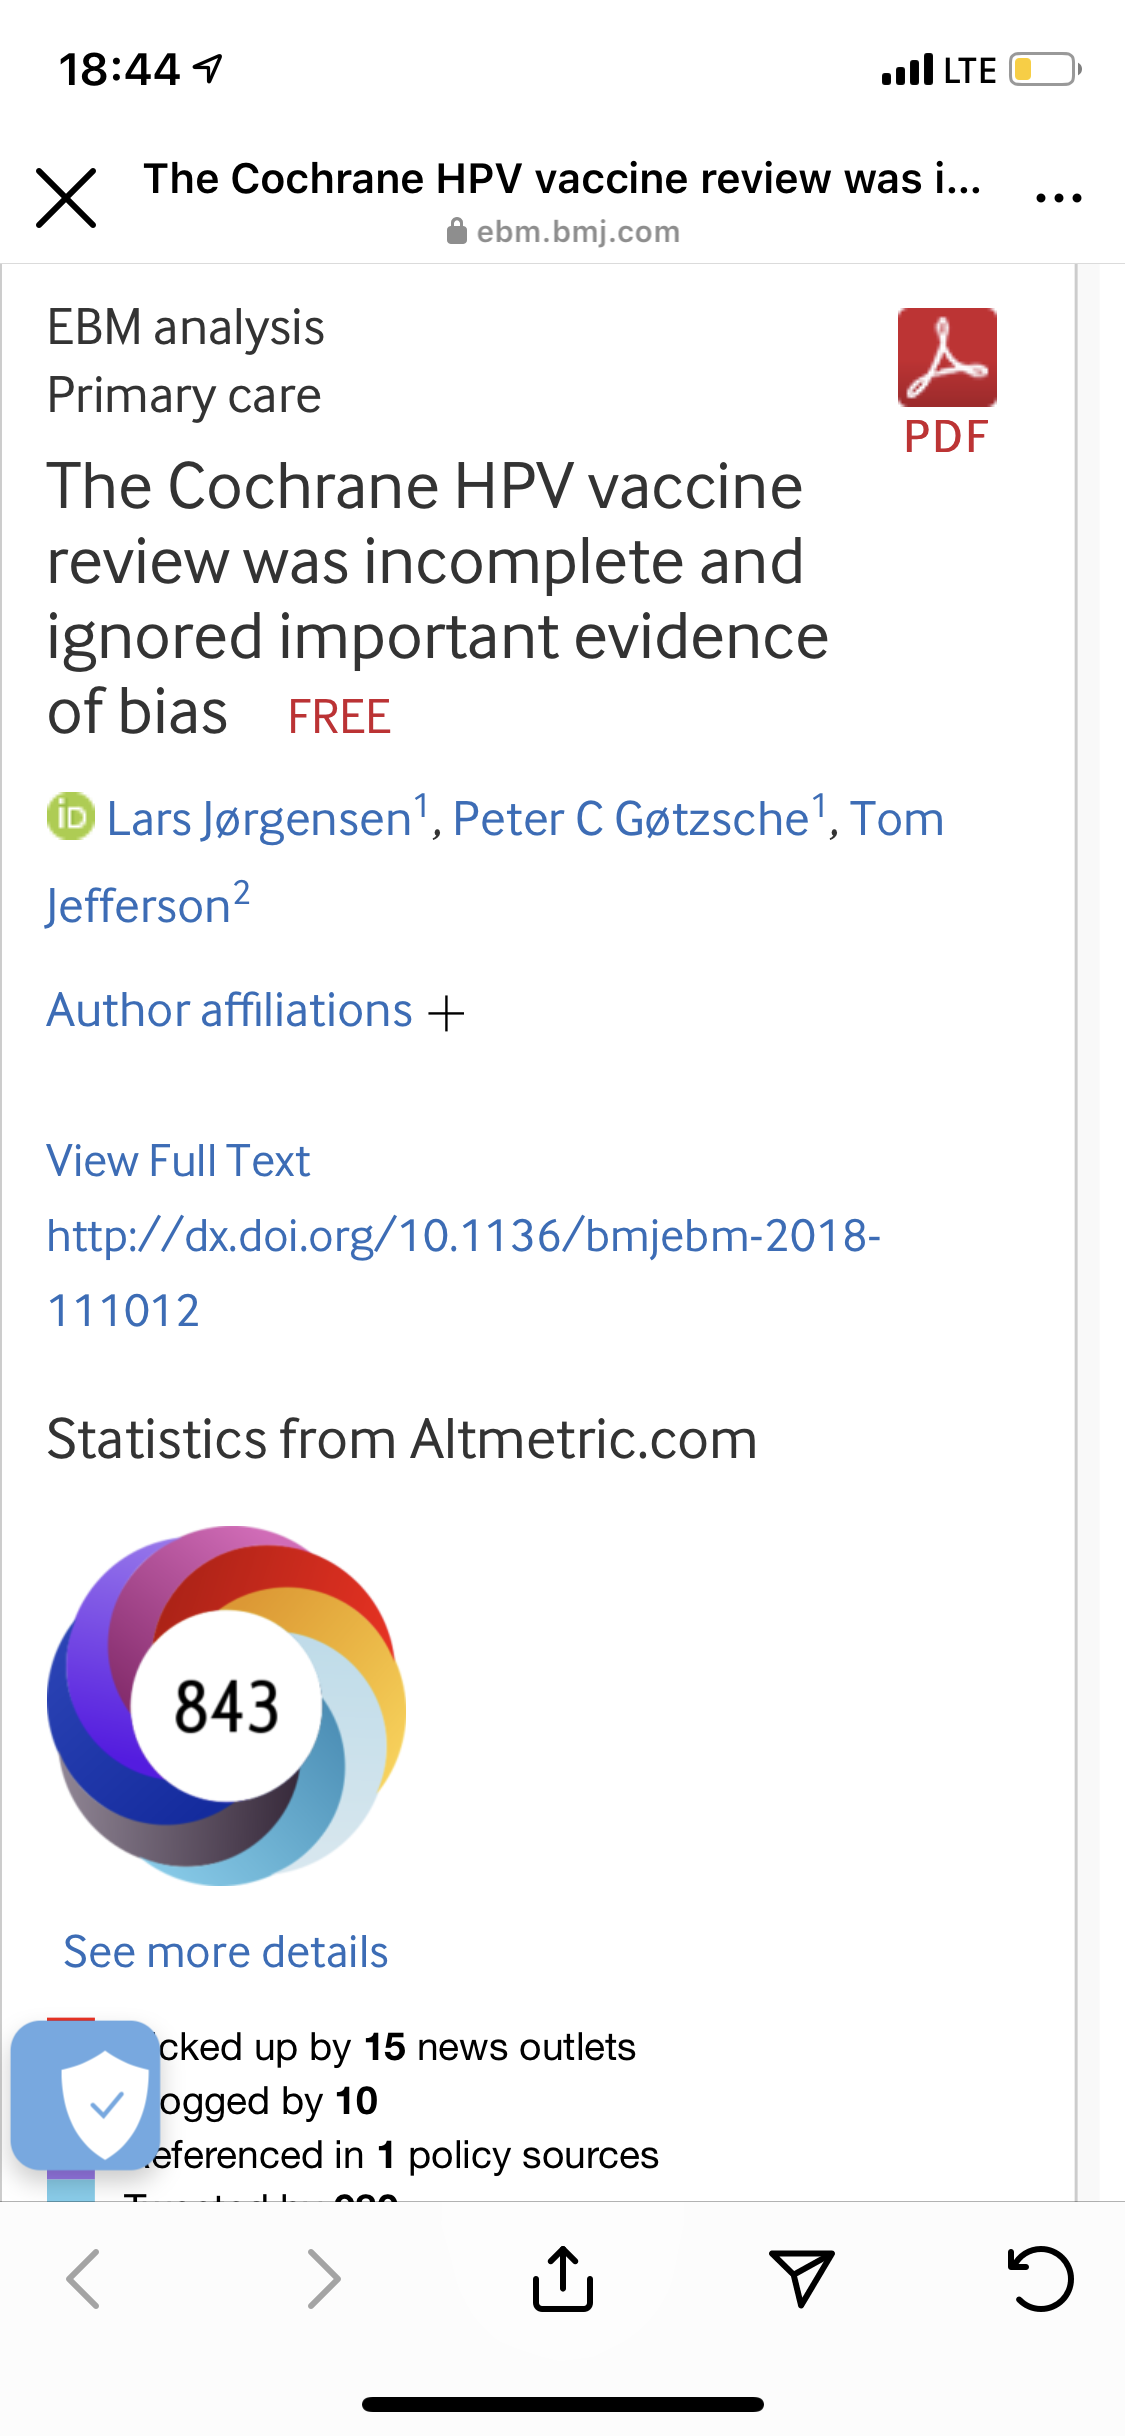Click See more details link
This screenshot has width=1125, height=2436.
(x=226, y=1952)
